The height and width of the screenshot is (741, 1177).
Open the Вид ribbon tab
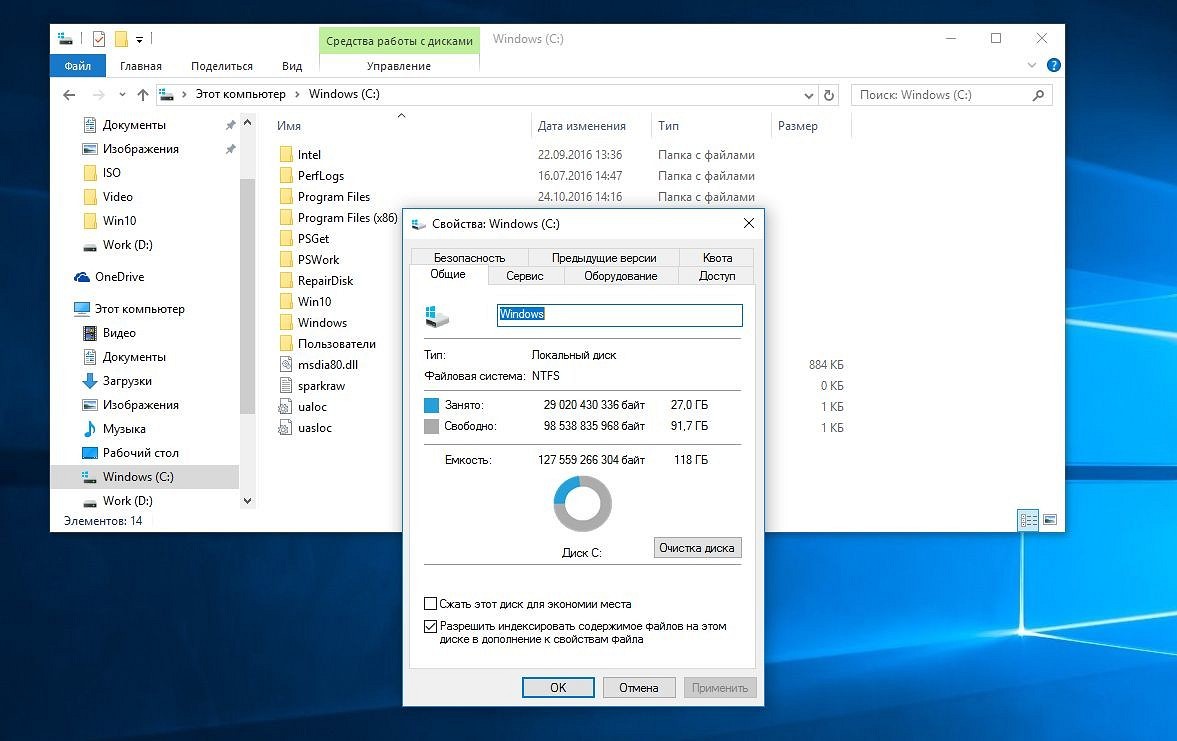[292, 66]
